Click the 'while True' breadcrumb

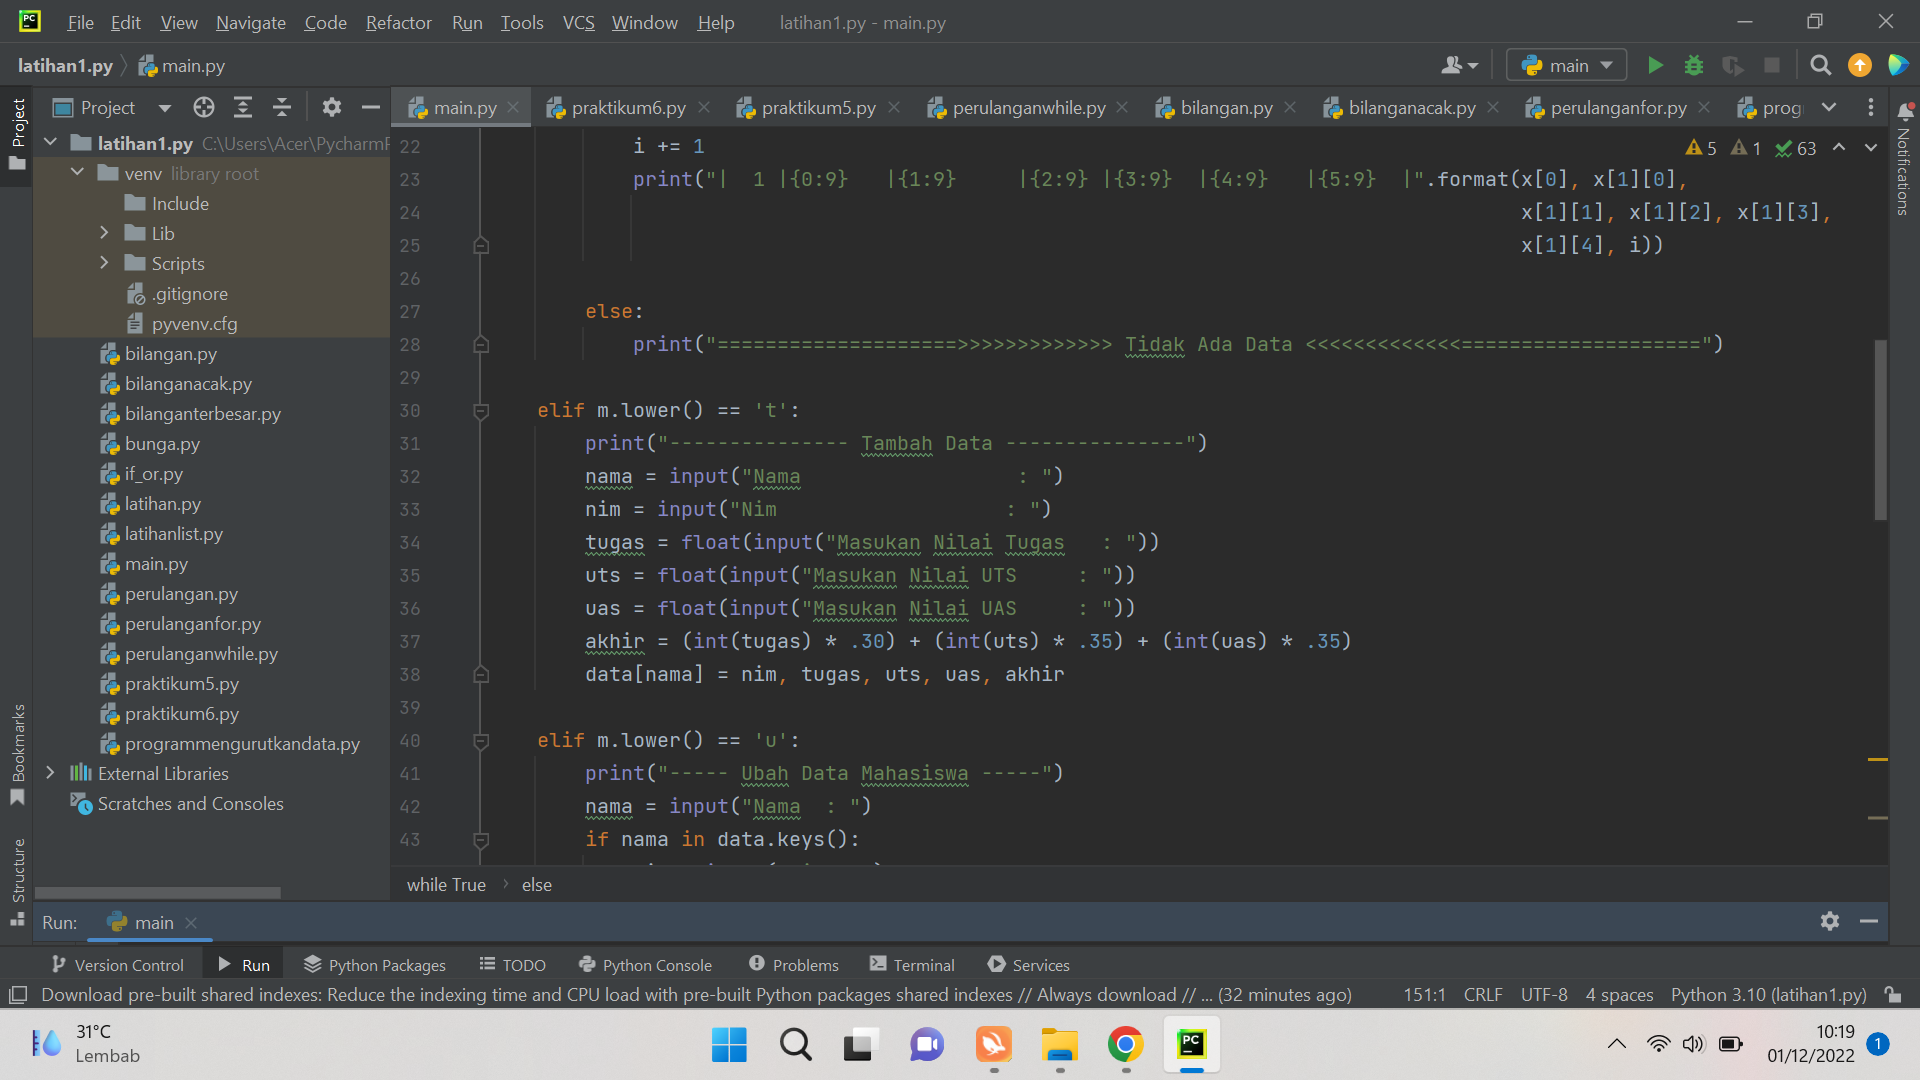tap(446, 885)
